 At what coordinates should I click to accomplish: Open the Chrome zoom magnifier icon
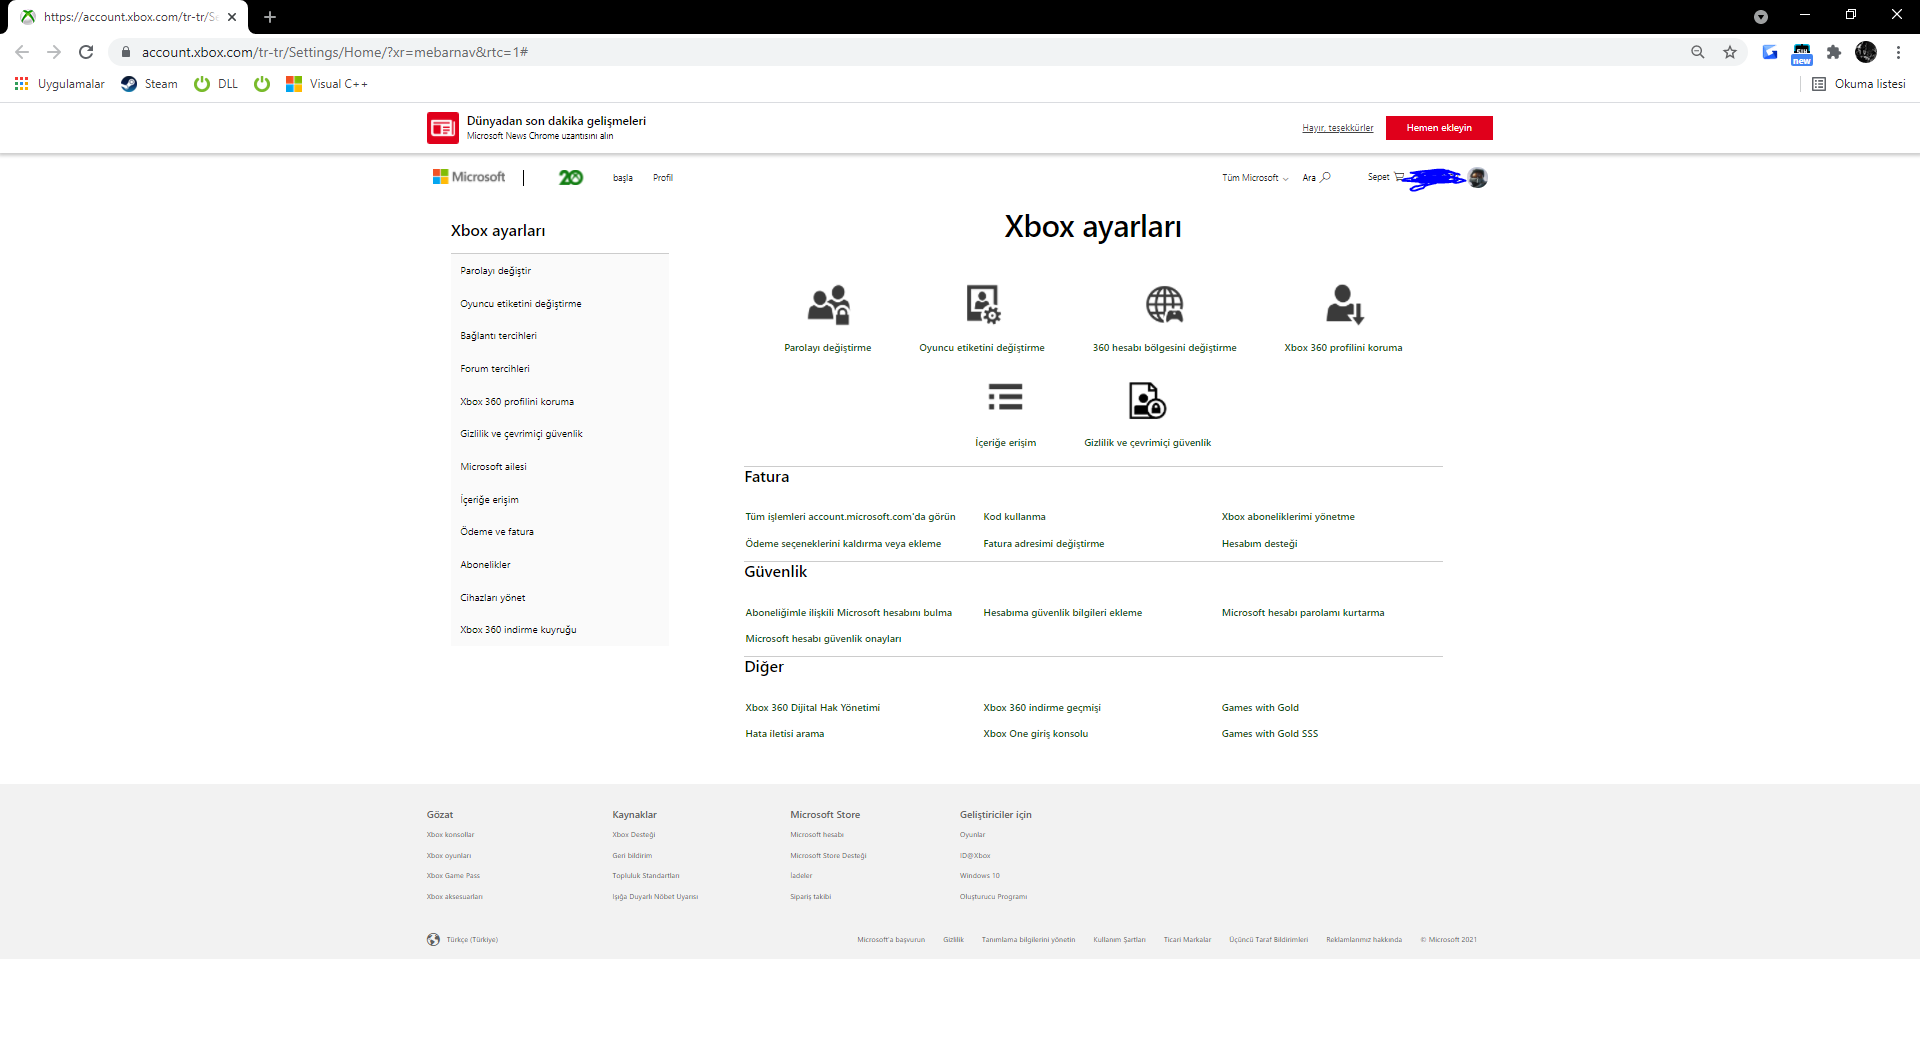point(1698,52)
